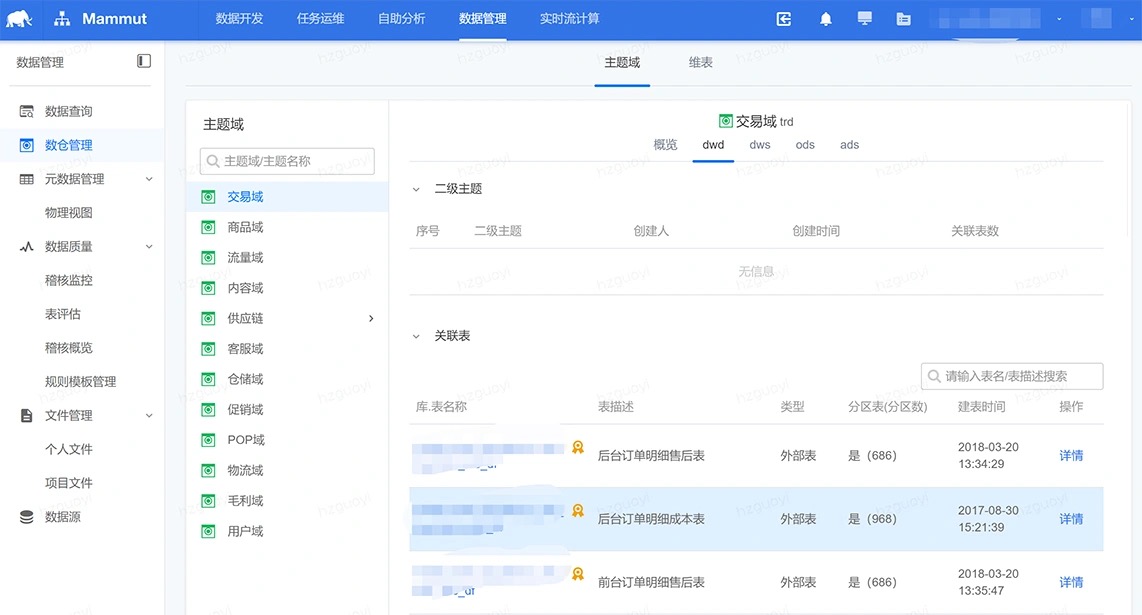The image size is (1142, 615).
Task: Collapse the 数据管理 sidebar panel icon
Action: click(x=144, y=61)
